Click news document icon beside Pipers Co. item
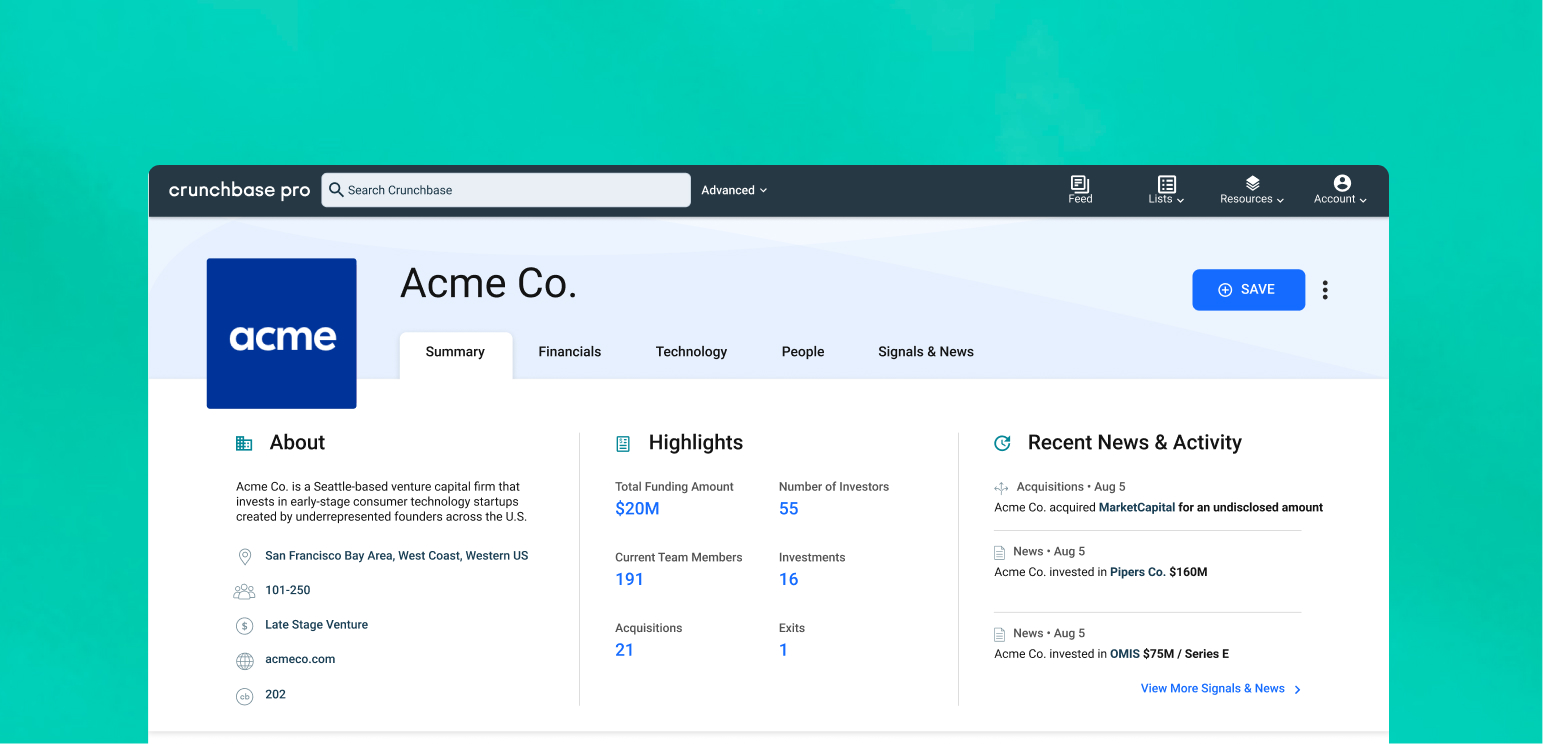 [1000, 552]
